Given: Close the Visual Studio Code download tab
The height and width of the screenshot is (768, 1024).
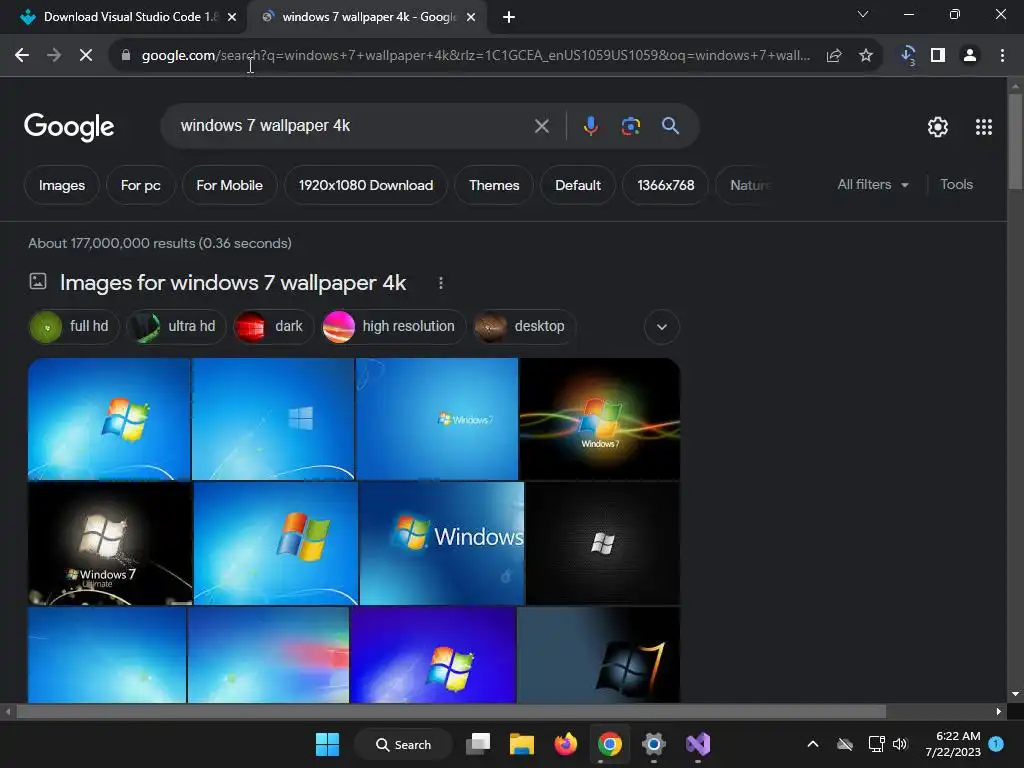Looking at the screenshot, I should point(232,18).
